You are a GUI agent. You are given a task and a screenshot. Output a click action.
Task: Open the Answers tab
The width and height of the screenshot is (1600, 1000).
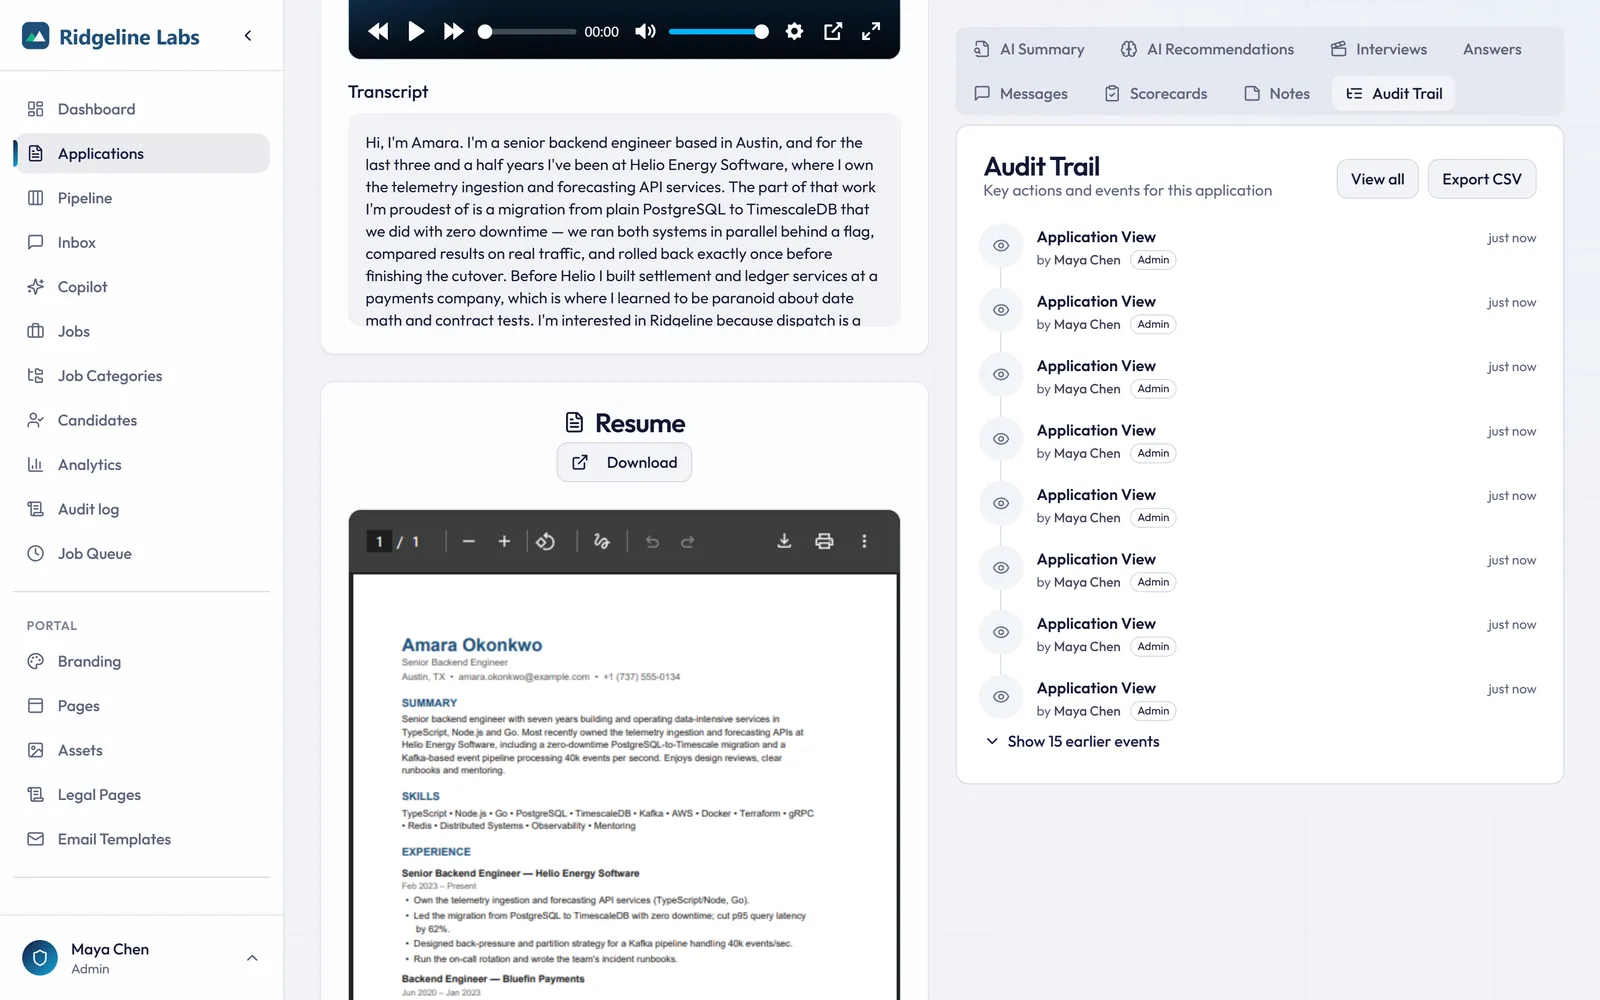coord(1492,49)
